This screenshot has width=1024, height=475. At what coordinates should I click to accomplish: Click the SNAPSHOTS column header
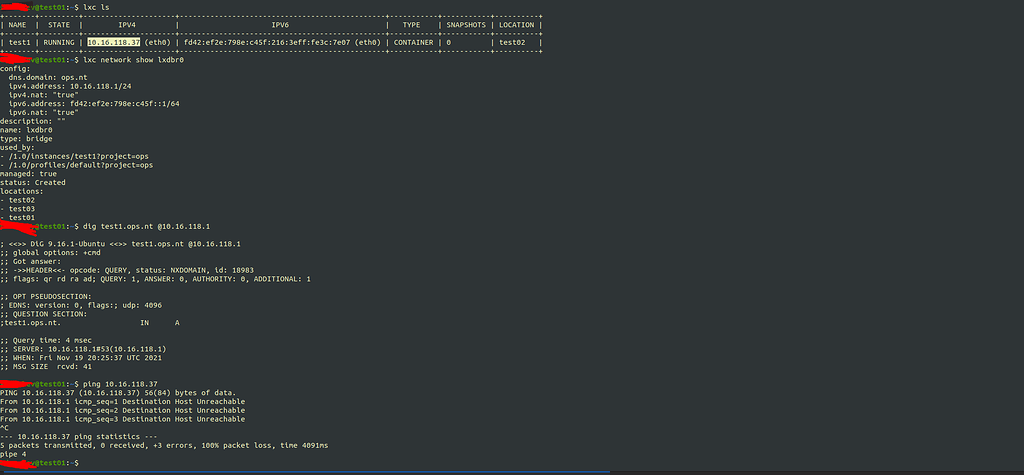click(x=466, y=24)
